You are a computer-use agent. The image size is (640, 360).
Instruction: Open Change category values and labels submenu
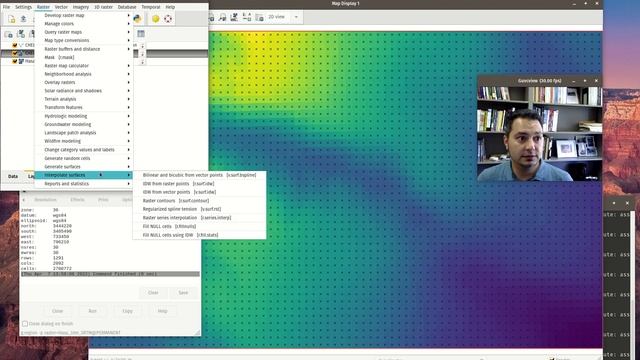[84, 150]
